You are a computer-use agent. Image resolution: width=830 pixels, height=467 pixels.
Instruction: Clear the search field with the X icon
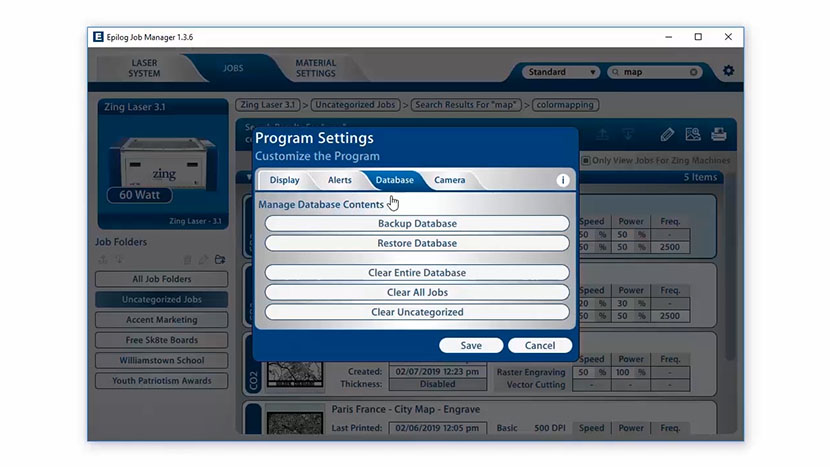click(694, 72)
